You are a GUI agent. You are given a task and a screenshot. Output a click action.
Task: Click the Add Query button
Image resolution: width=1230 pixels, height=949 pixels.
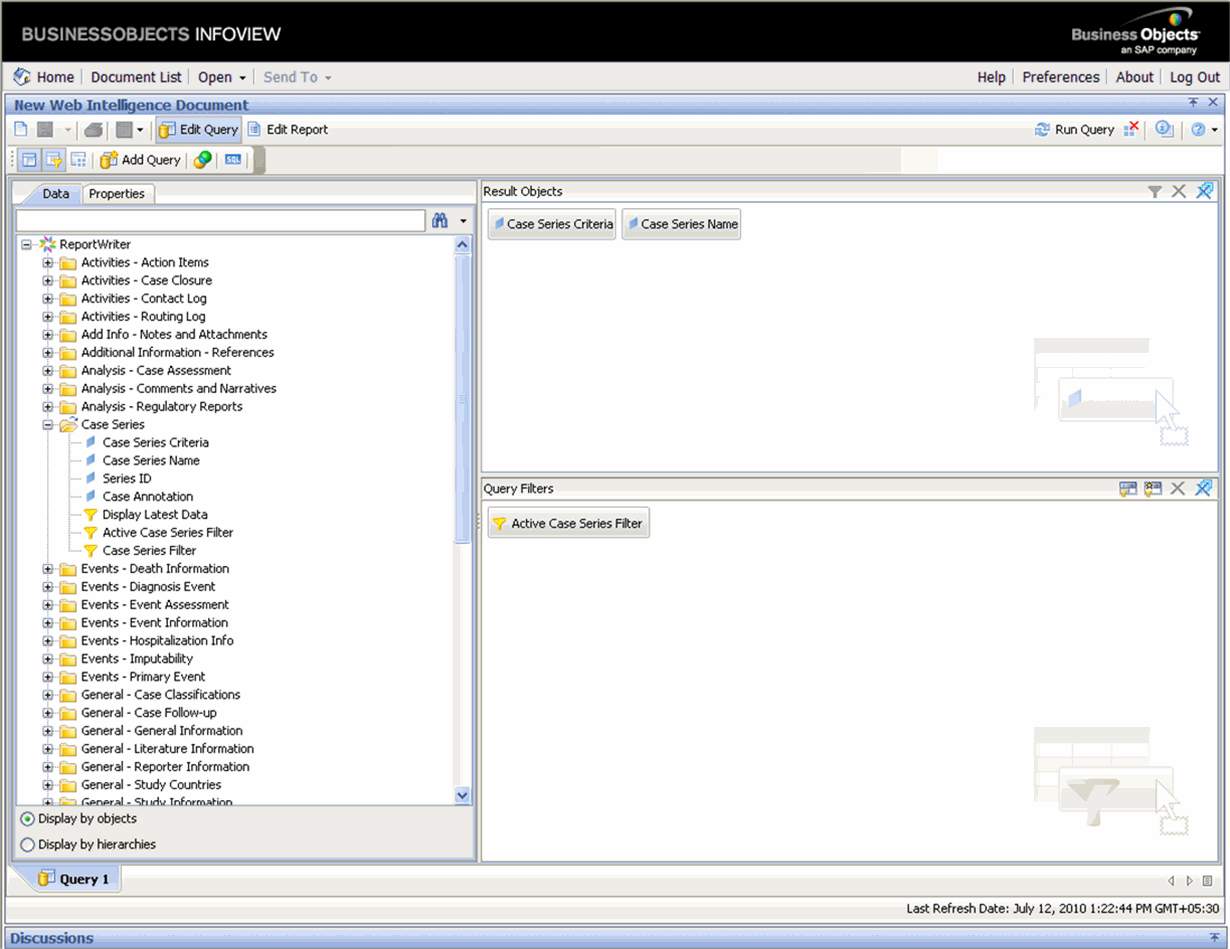(x=140, y=160)
